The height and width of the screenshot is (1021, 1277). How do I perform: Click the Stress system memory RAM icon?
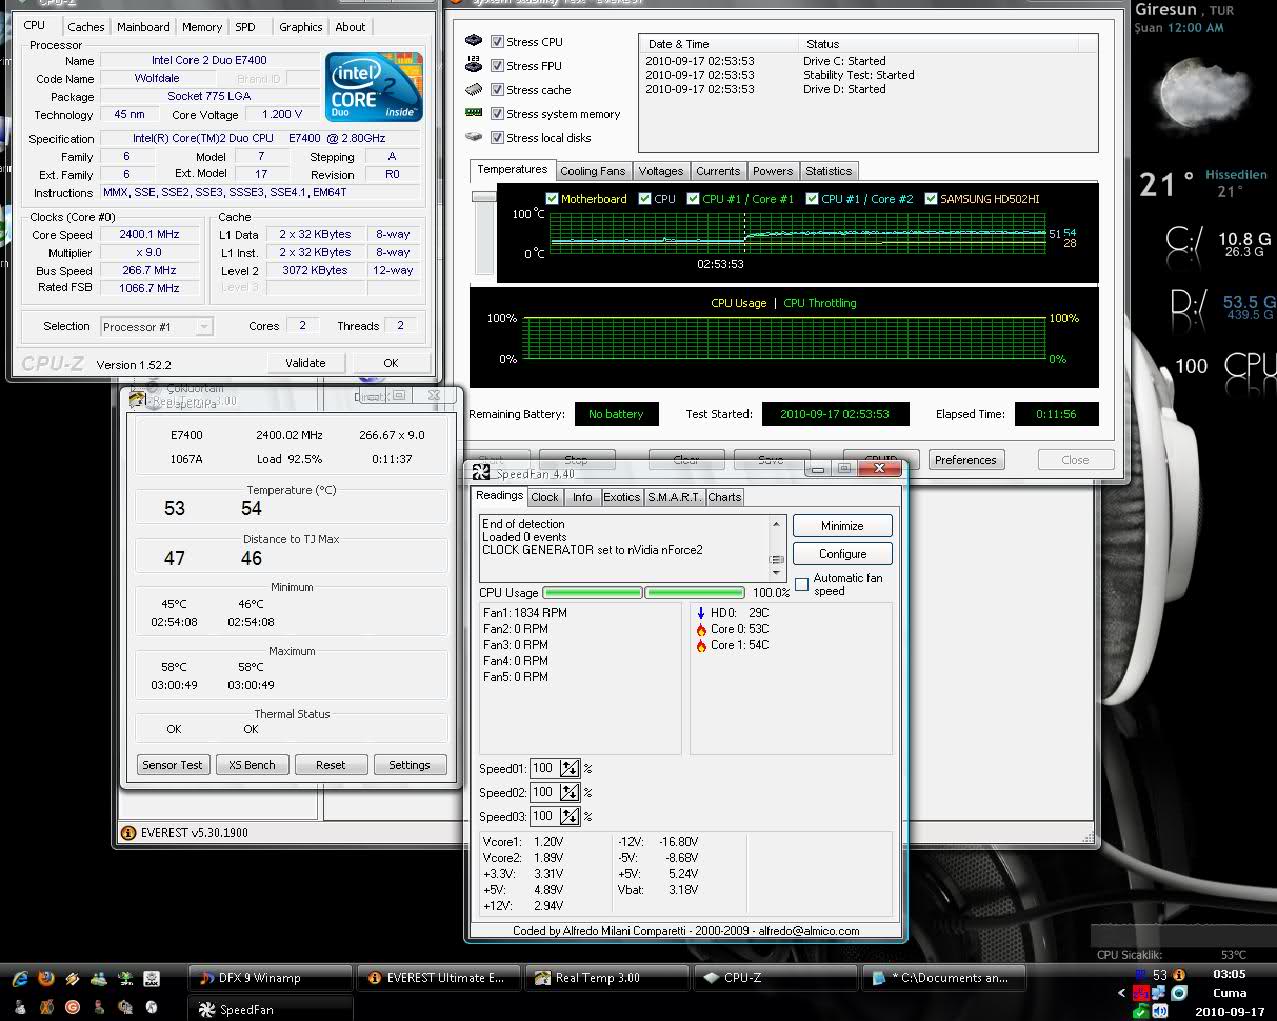pyautogui.click(x=474, y=113)
